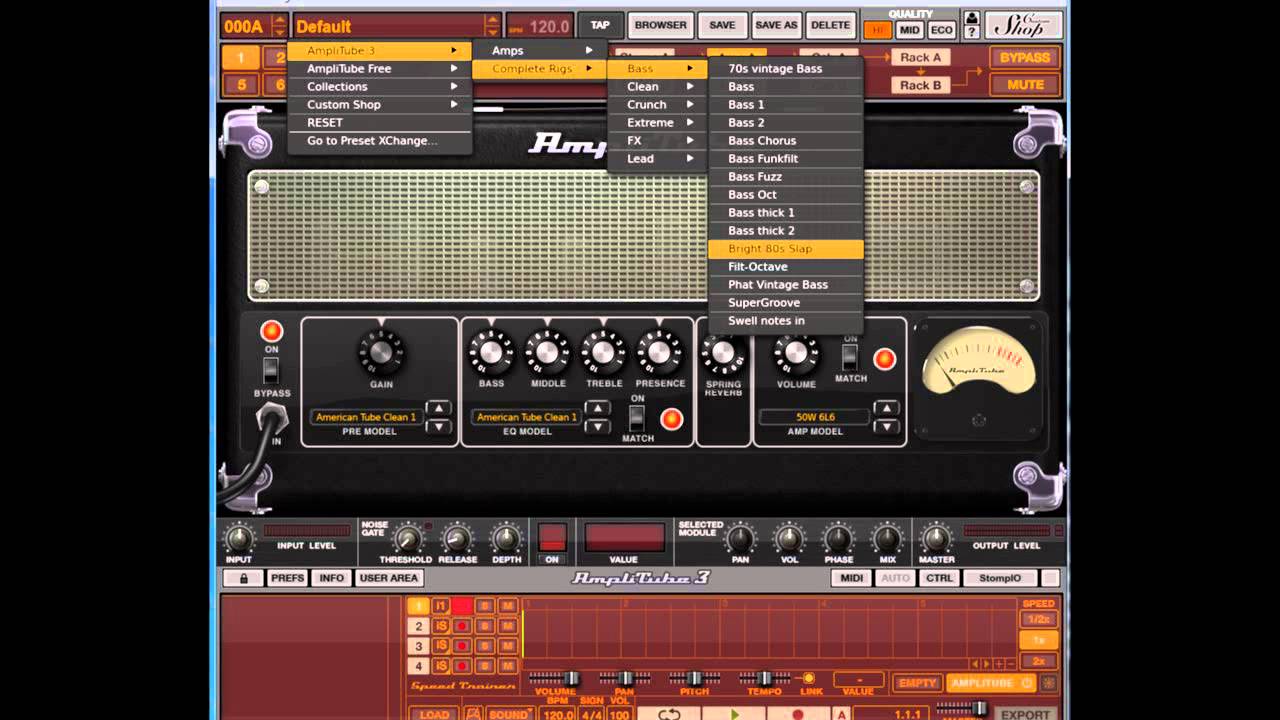
Task: Toggle the noise gate ON button
Action: coord(552,538)
